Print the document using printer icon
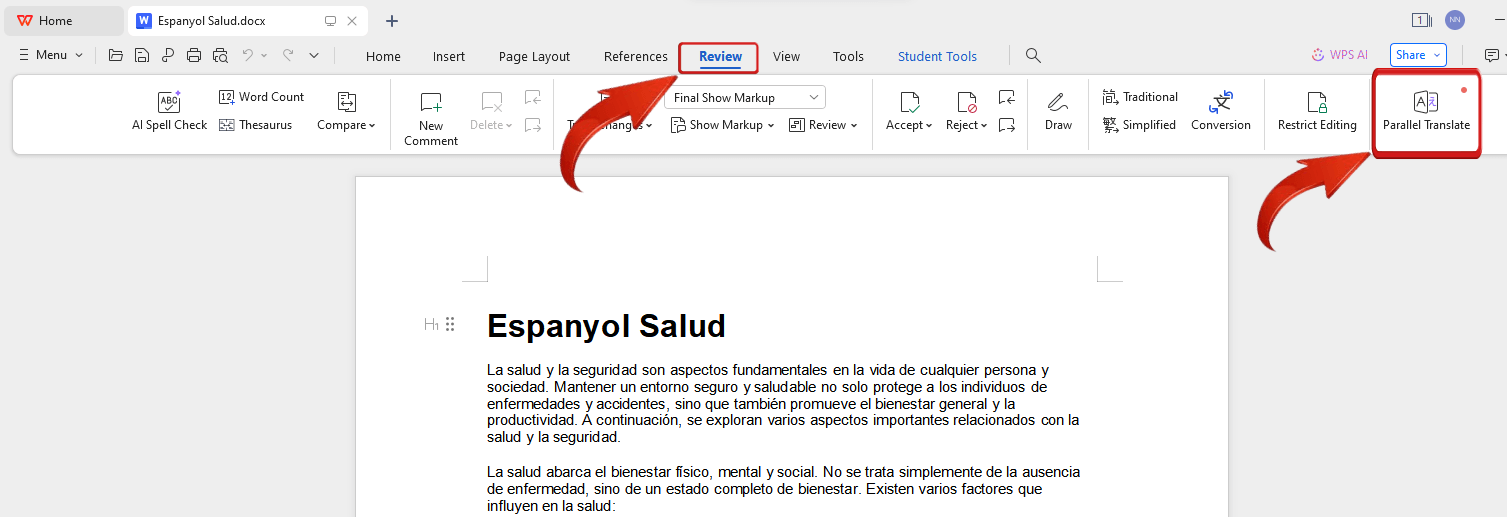 click(194, 56)
